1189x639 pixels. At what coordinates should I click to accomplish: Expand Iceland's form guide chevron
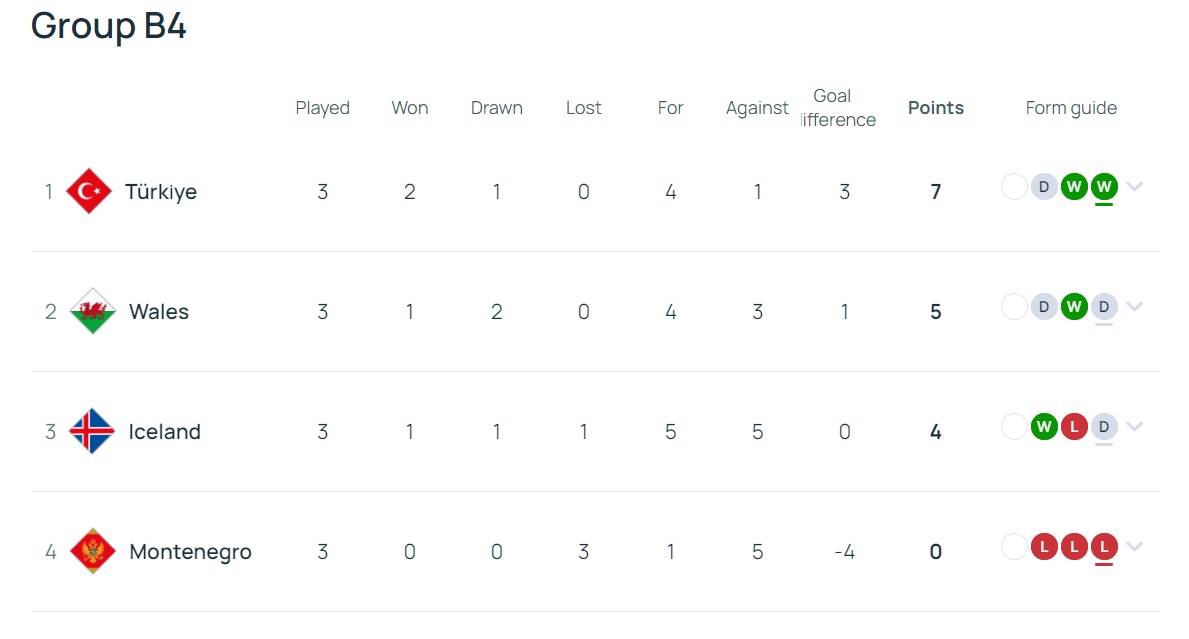[x=1134, y=427]
